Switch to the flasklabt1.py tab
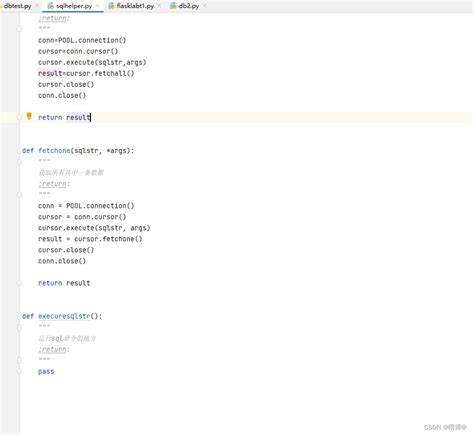 click(135, 6)
